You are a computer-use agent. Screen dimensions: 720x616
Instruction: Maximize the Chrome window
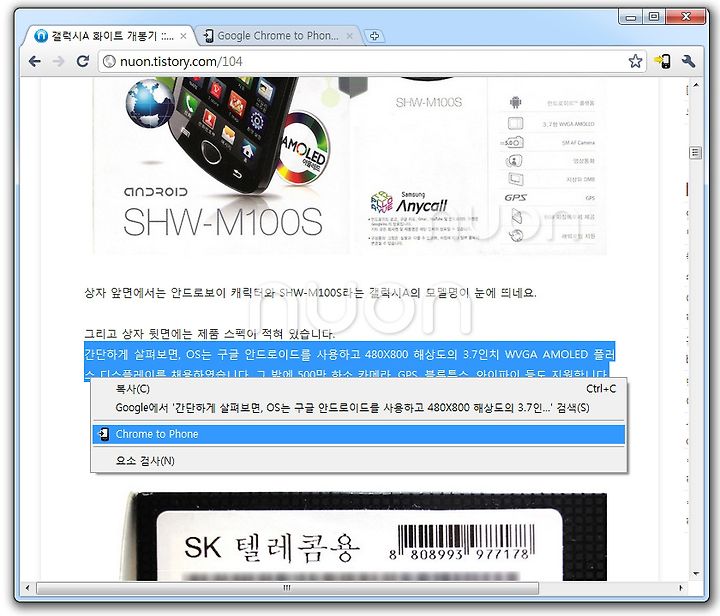pos(654,17)
